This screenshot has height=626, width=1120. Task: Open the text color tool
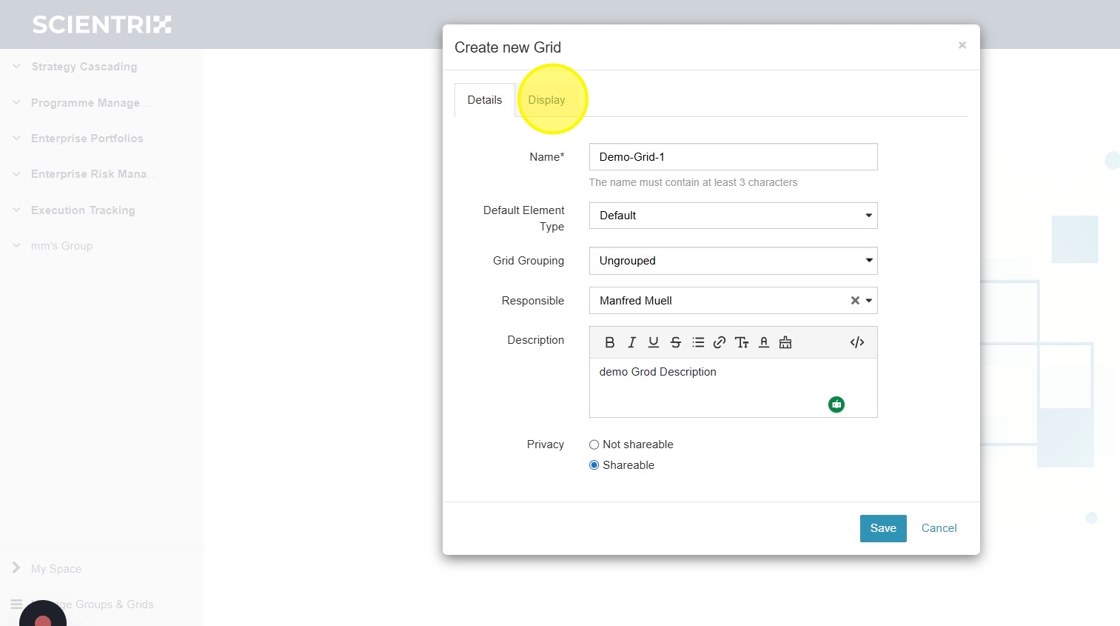click(x=763, y=342)
